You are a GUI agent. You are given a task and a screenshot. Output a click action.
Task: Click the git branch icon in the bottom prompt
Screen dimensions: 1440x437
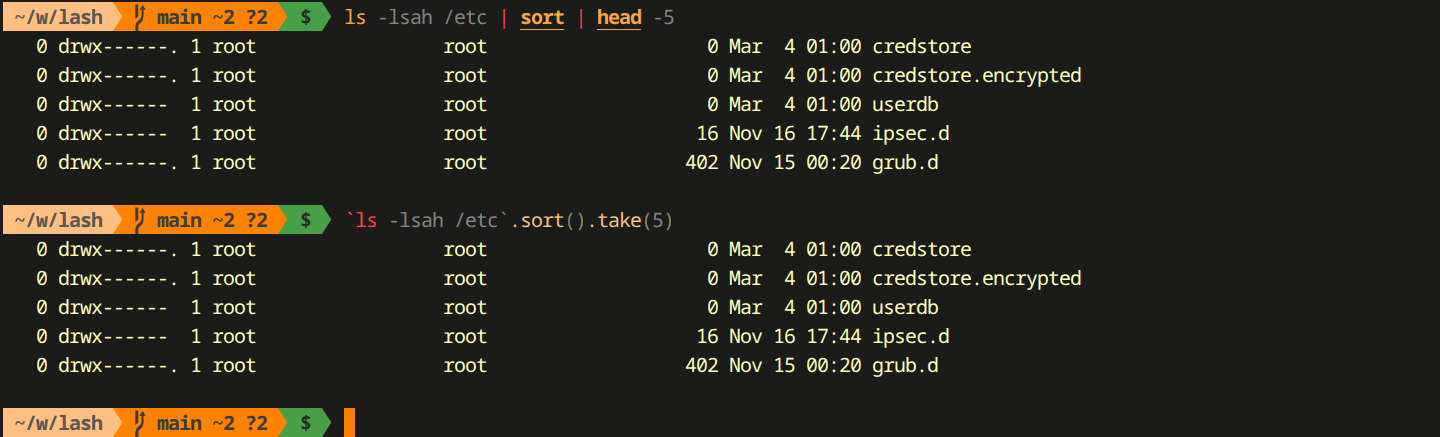pyautogui.click(x=140, y=423)
